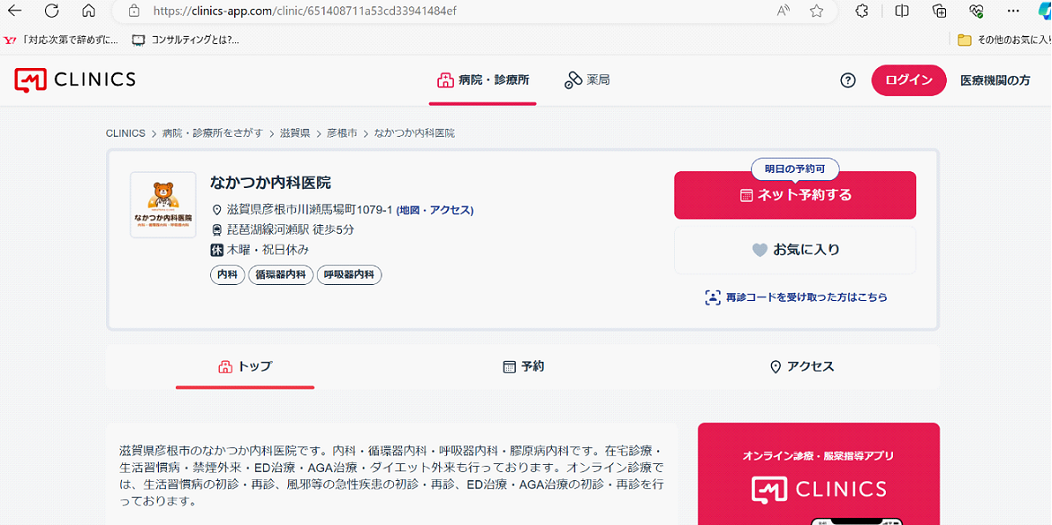Viewport: 1052px width, 525px height.
Task: Select 薬局 in the top navigation
Action: point(587,80)
